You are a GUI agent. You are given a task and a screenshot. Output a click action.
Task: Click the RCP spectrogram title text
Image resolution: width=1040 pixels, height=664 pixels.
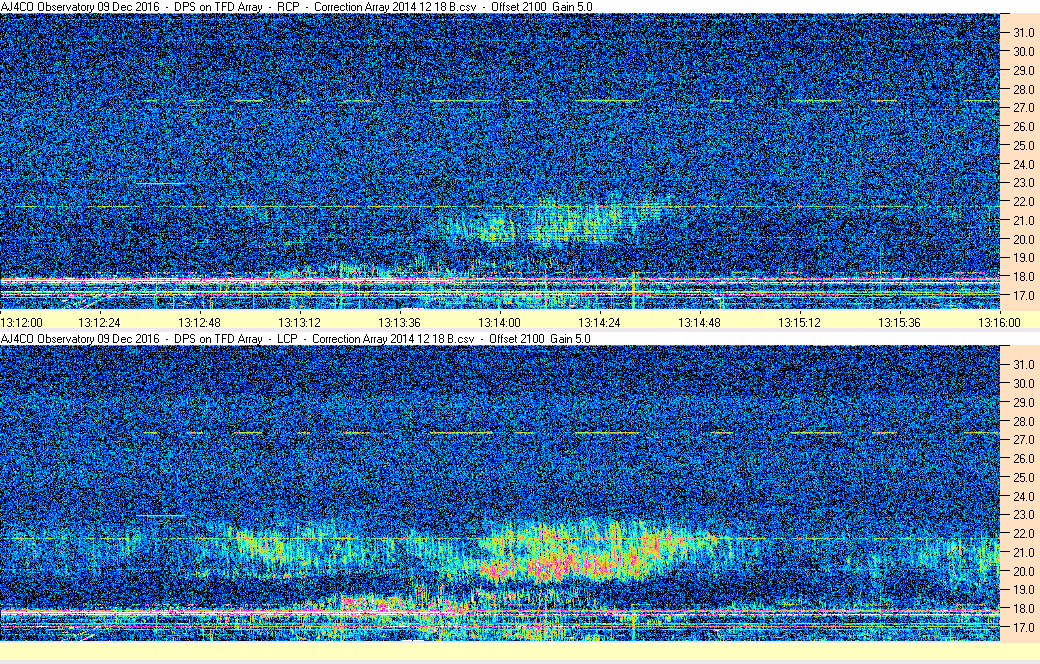[296, 7]
